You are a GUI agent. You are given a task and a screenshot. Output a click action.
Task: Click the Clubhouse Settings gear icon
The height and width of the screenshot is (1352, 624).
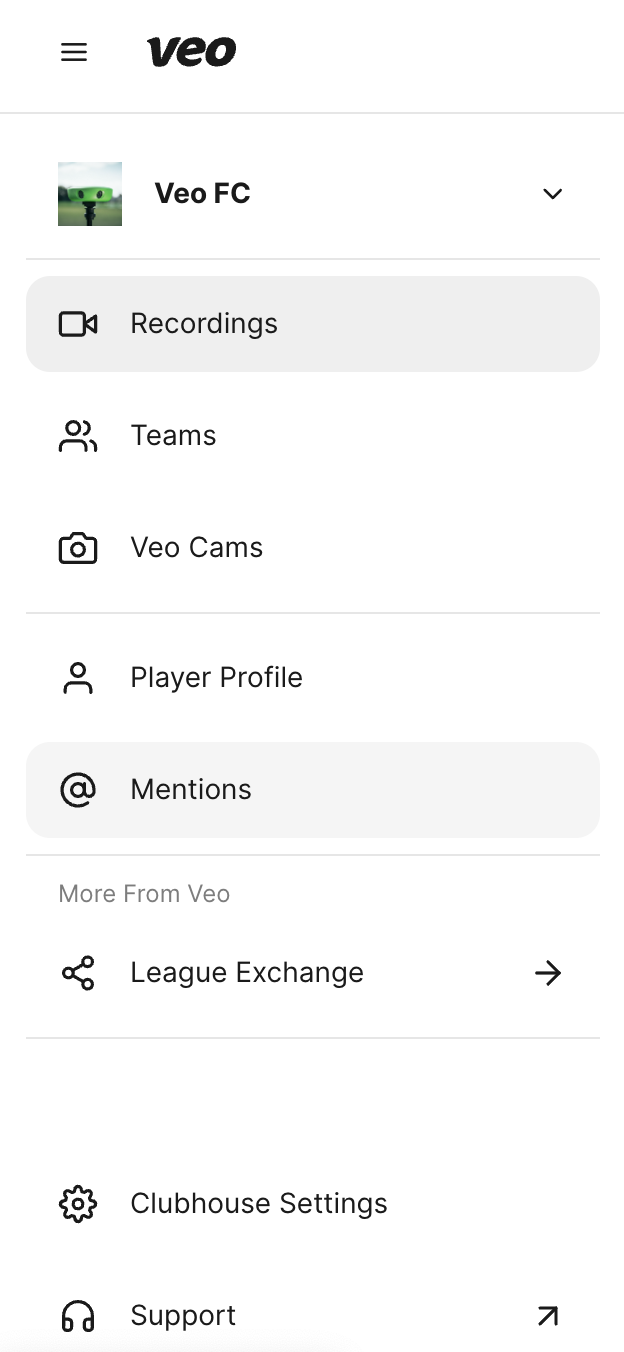pos(78,1204)
